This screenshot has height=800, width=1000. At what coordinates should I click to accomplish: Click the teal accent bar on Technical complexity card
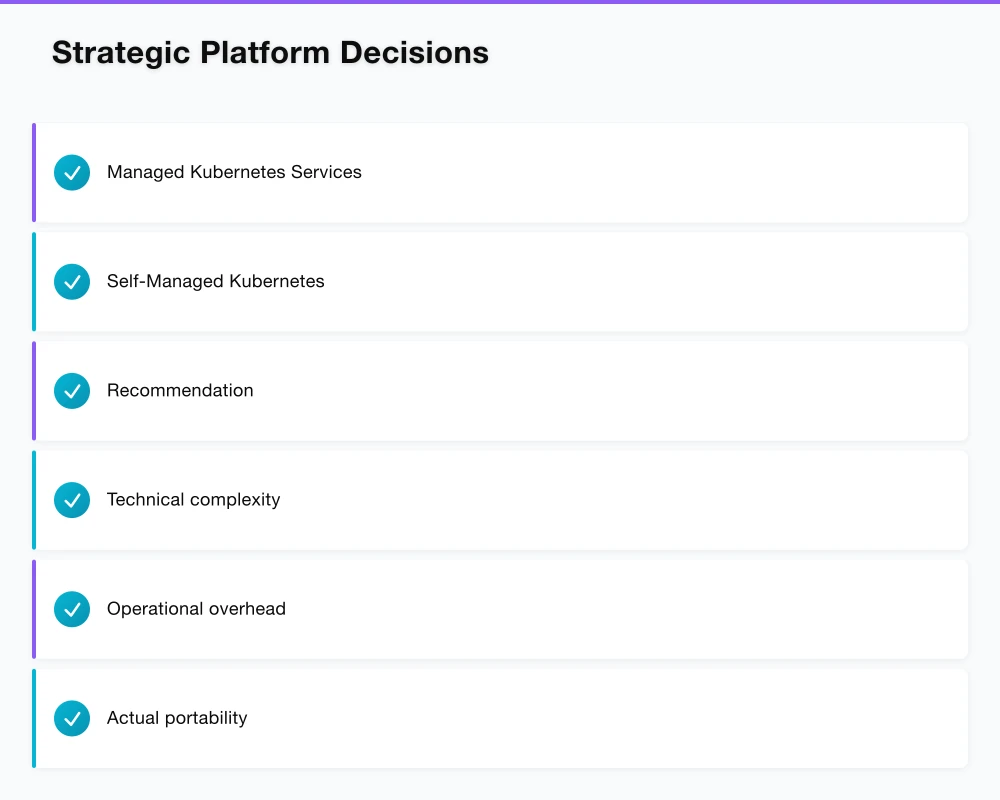click(x=34, y=500)
